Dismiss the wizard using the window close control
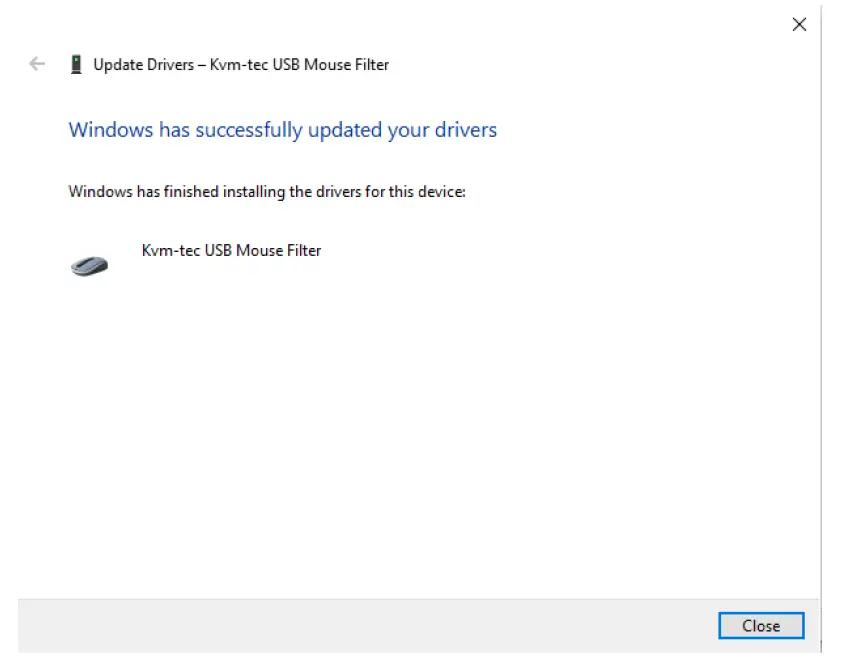The height and width of the screenshot is (665, 860). point(799,24)
